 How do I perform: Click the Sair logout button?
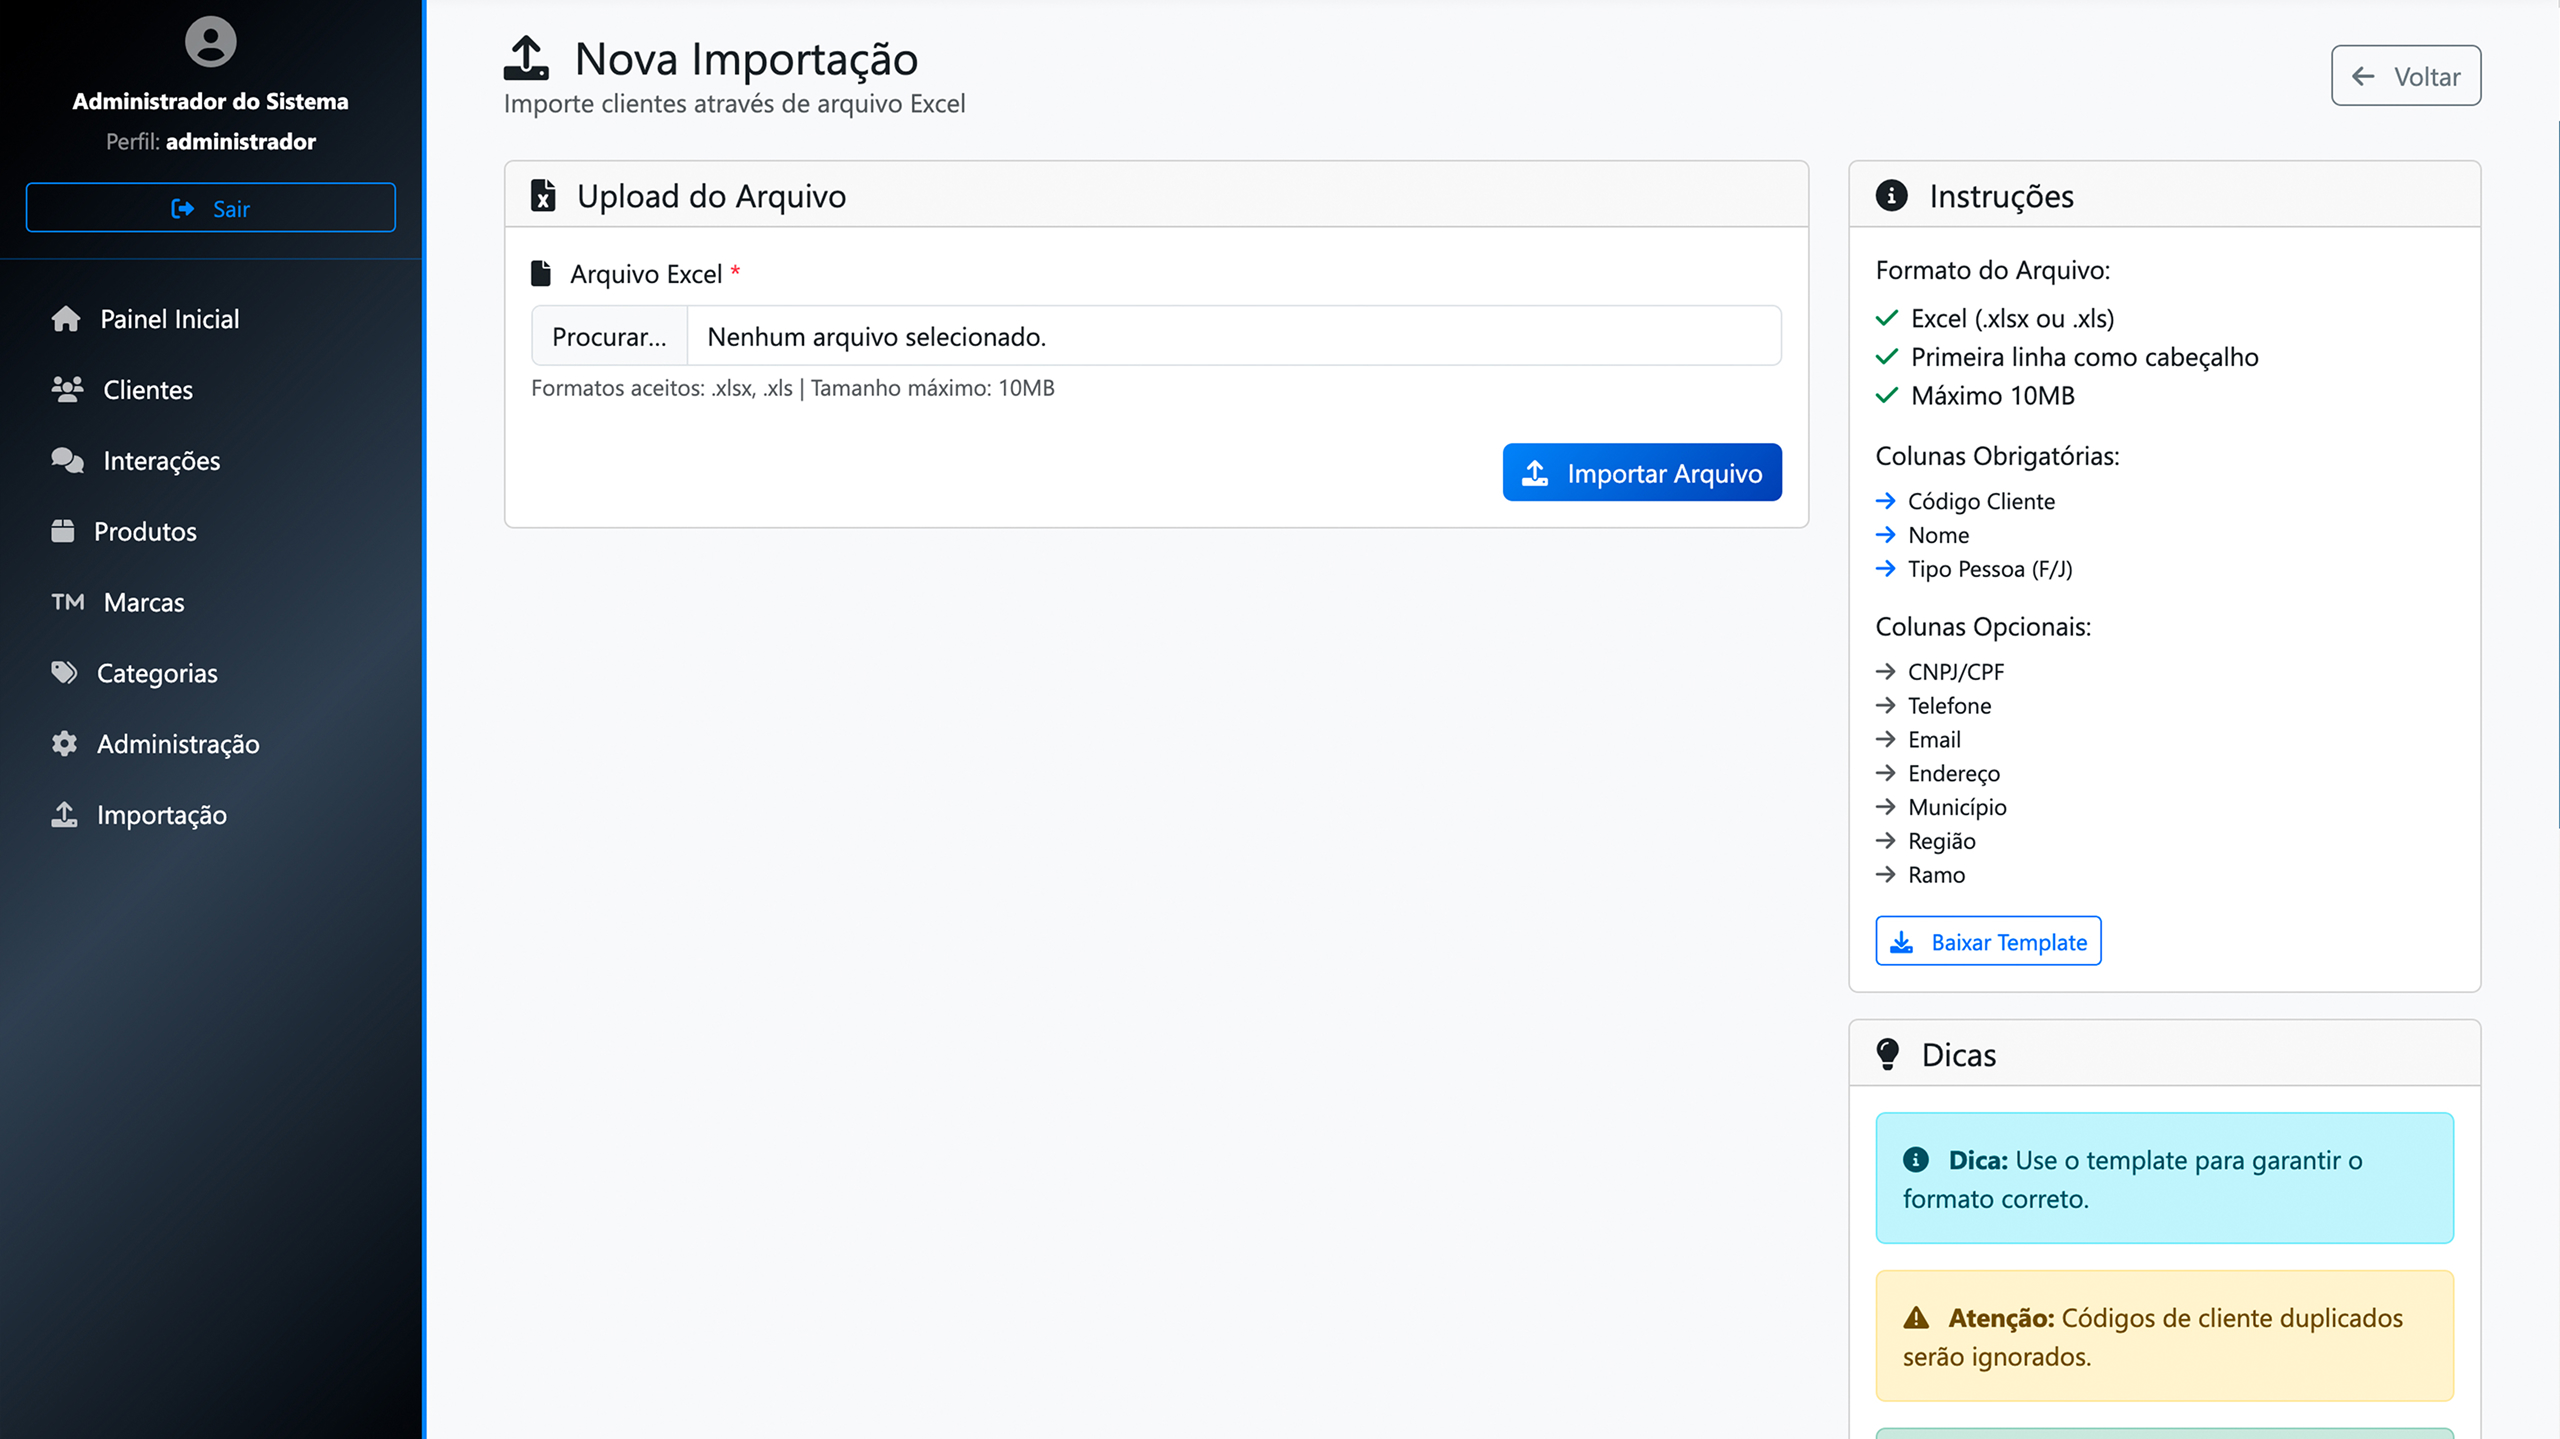(211, 208)
